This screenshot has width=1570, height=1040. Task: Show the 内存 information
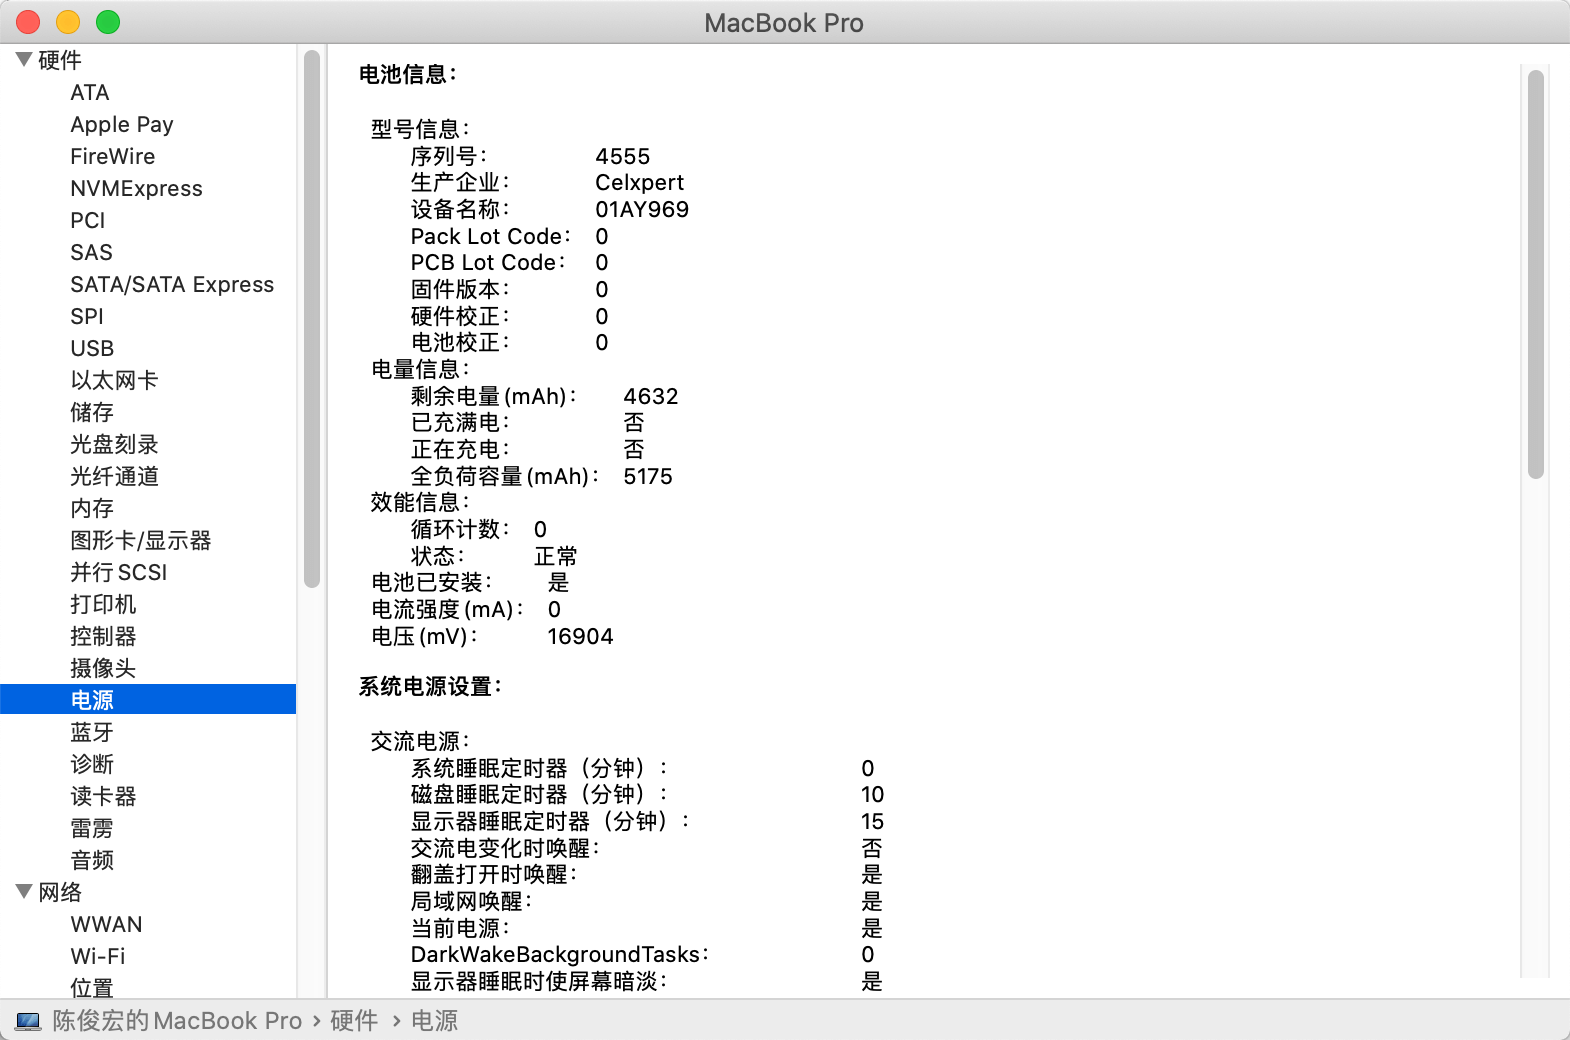(x=92, y=508)
